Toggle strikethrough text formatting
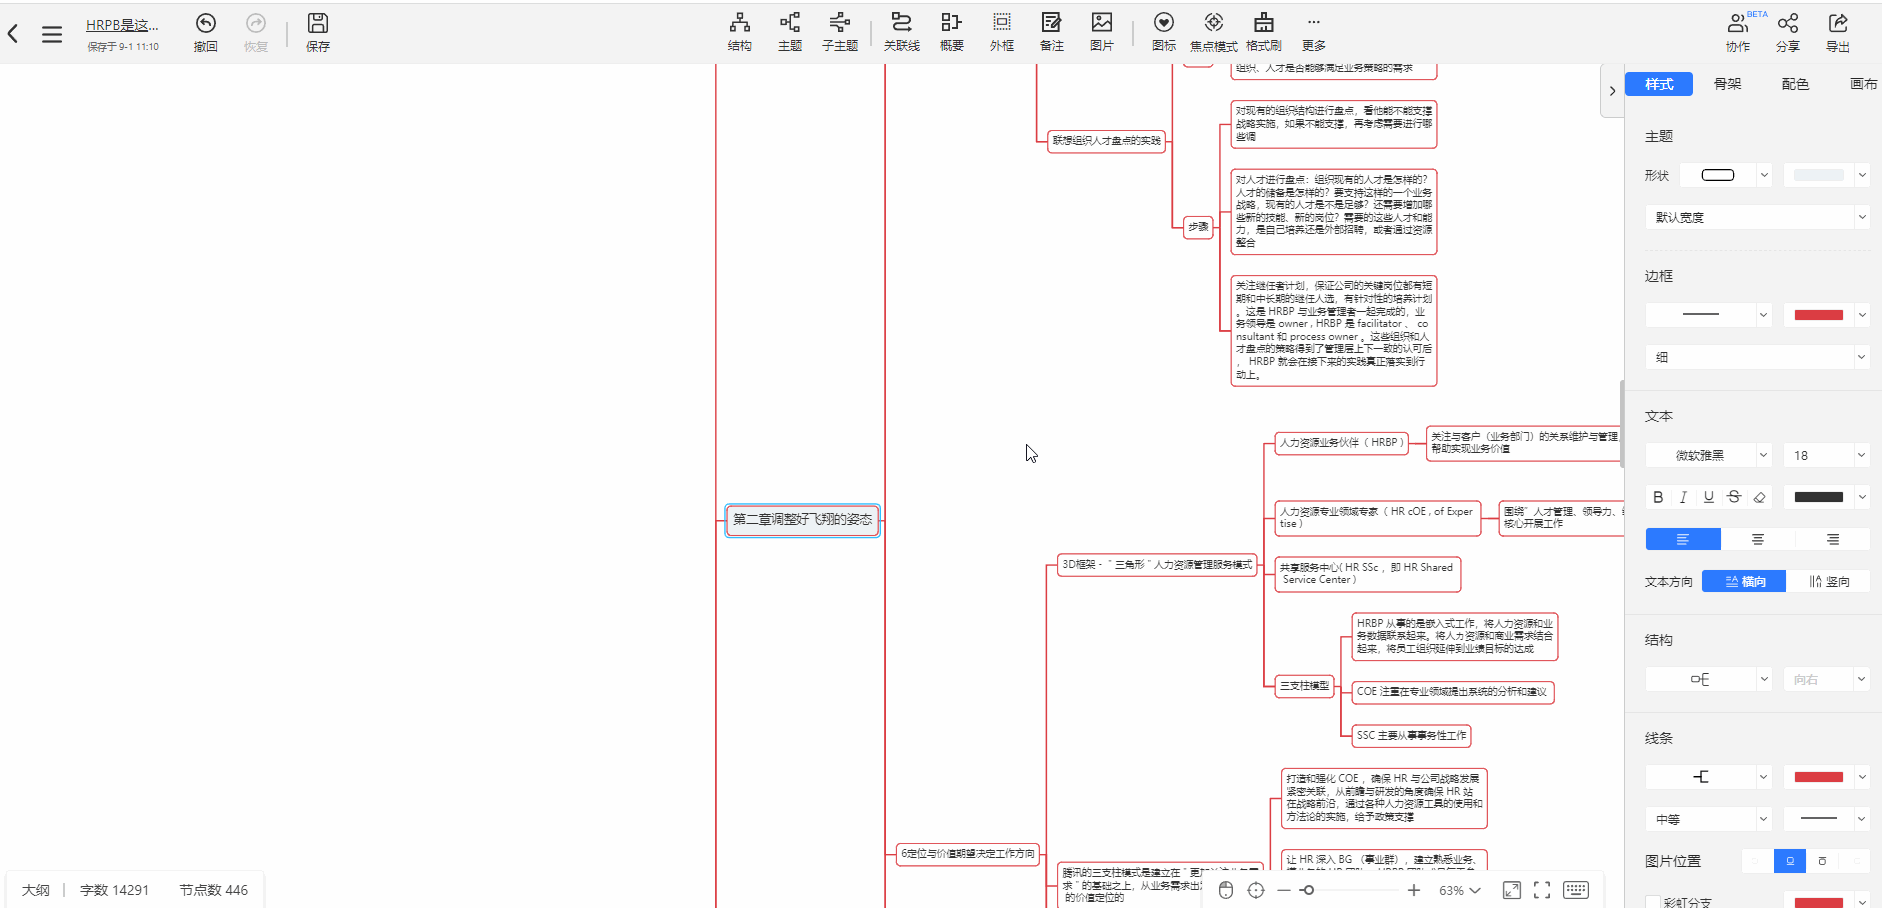 (x=1734, y=497)
